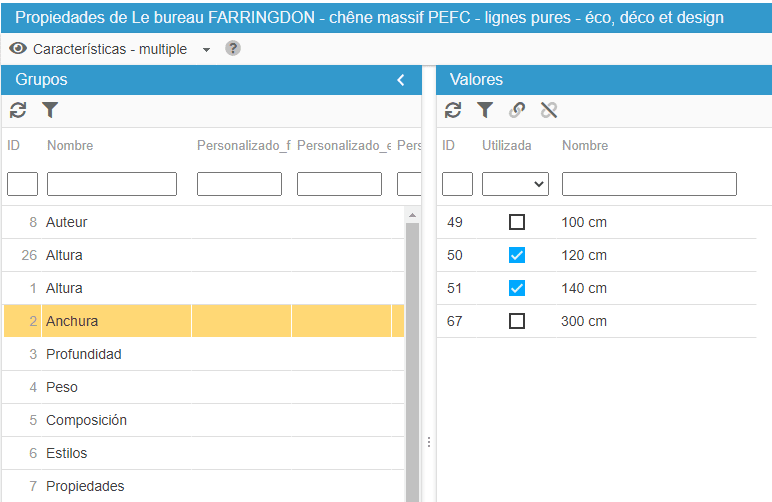Click the Grupos vertical scrollbar
This screenshot has height=502, width=772.
pos(412,360)
